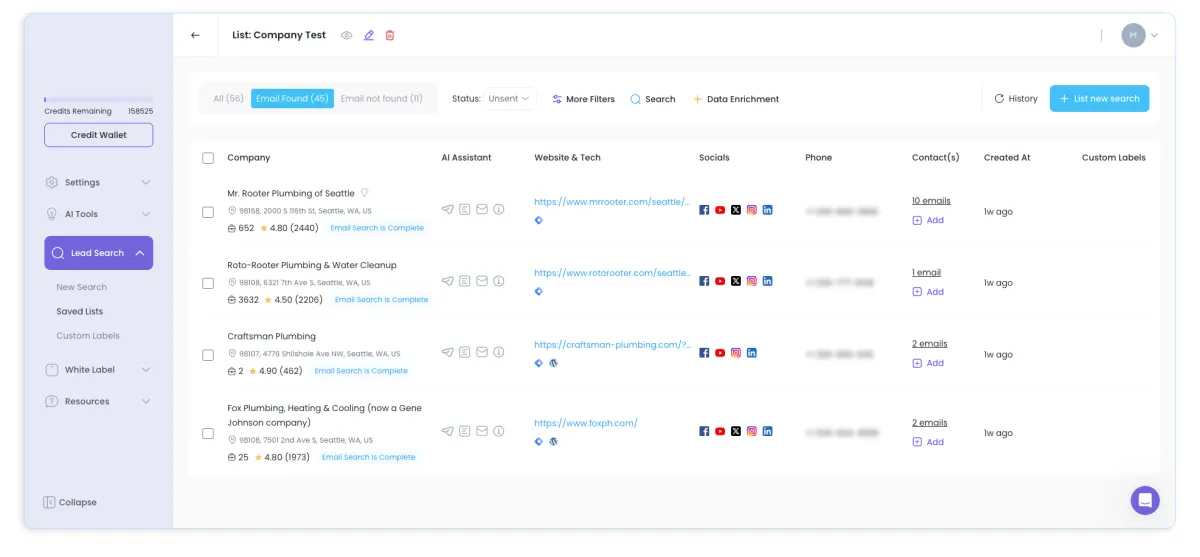Viewport: 1200px width, 557px height.
Task: Open Saved Lists in sidebar
Action: click(80, 311)
